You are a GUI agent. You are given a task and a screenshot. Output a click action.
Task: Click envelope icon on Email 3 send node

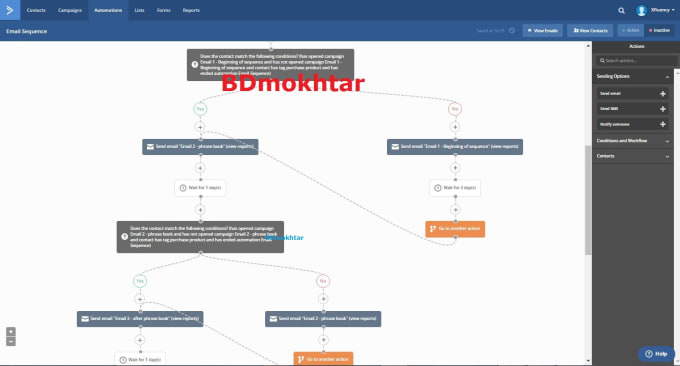click(x=85, y=319)
